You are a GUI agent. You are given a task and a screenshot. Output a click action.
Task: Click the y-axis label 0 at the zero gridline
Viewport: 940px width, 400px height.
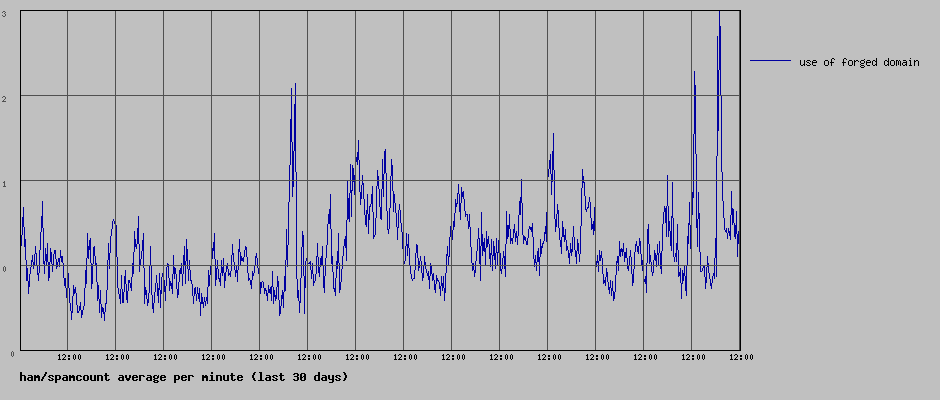(4, 269)
